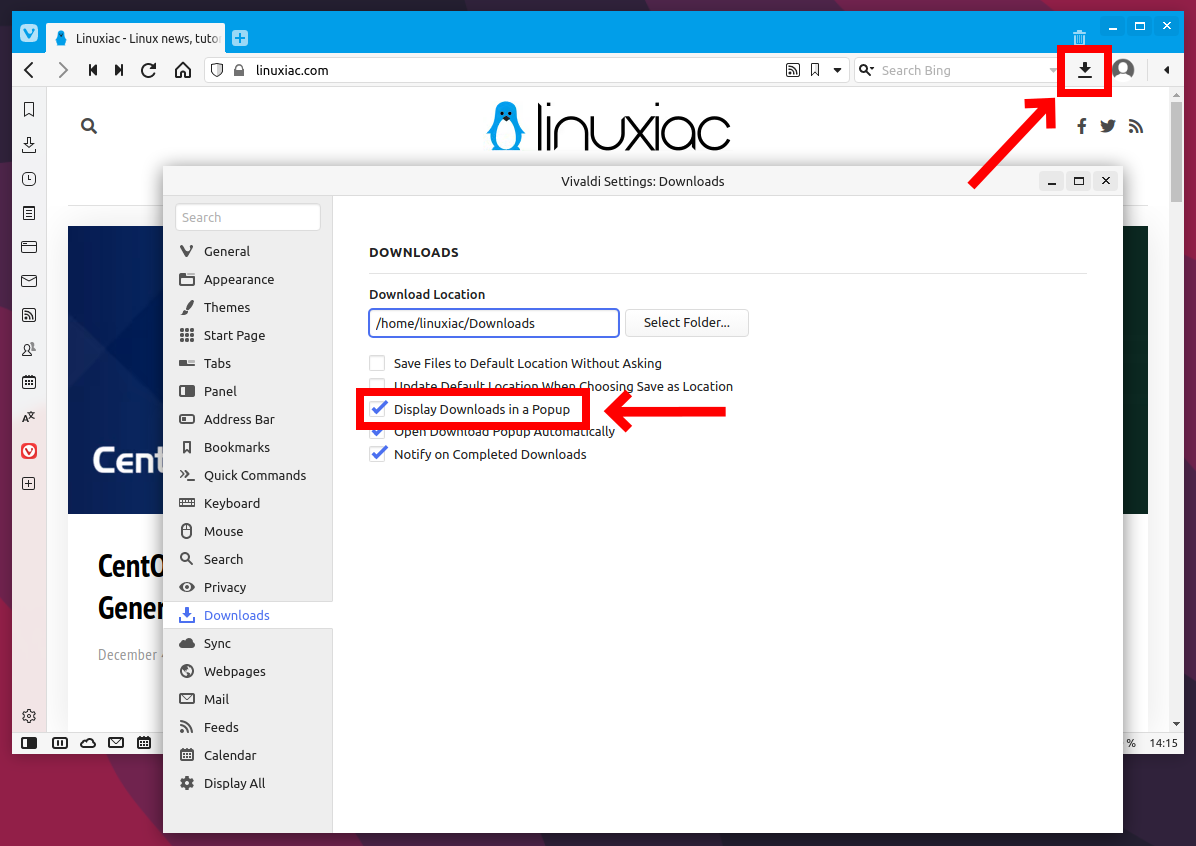This screenshot has height=846, width=1196.
Task: Open the user profile avatar
Action: tap(1123, 69)
